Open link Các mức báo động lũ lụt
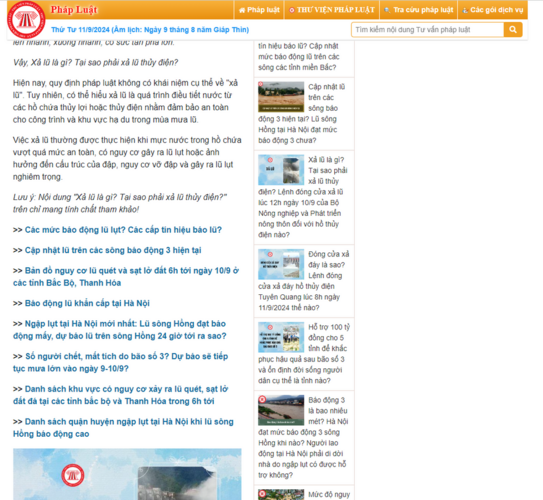Image resolution: width=543 pixels, height=500 pixels. [x=123, y=230]
